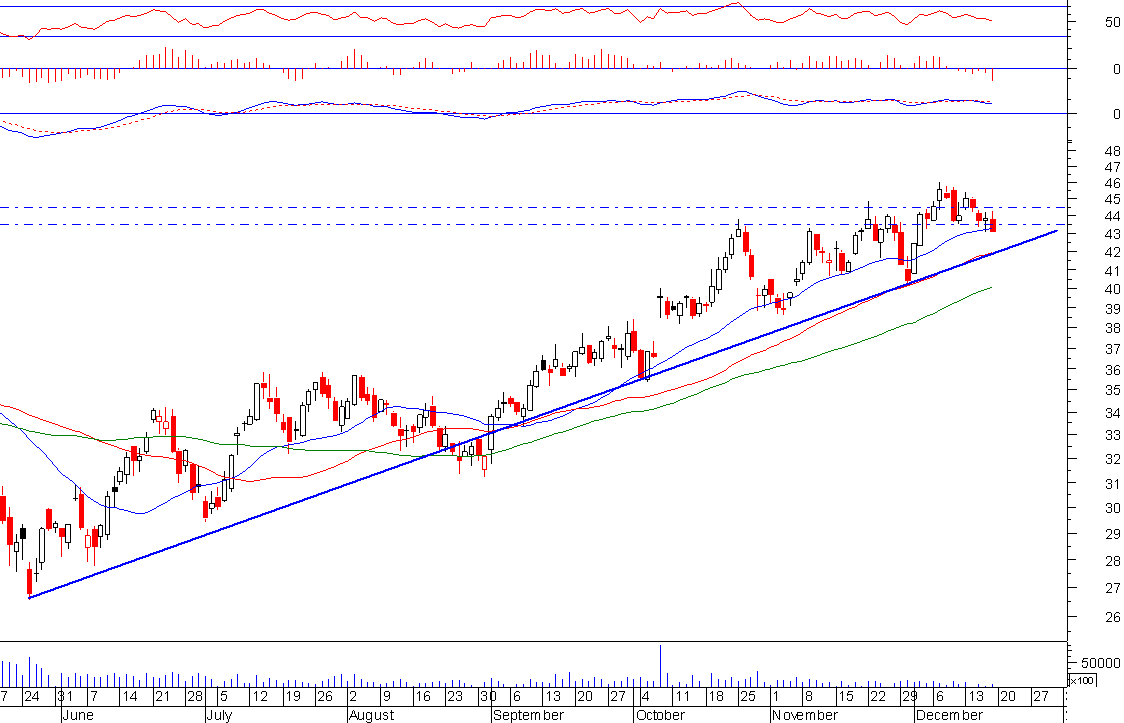Click price axis label 36
This screenshot has width=1124, height=723.
[1113, 370]
